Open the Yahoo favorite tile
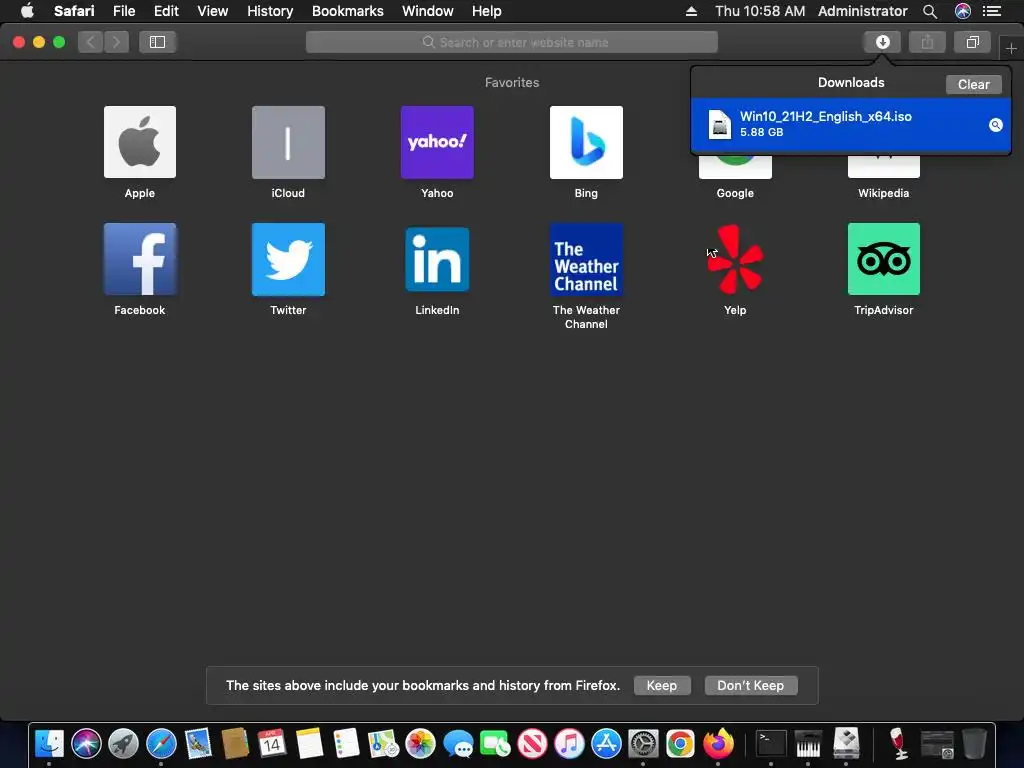The height and width of the screenshot is (768, 1024). click(x=437, y=142)
